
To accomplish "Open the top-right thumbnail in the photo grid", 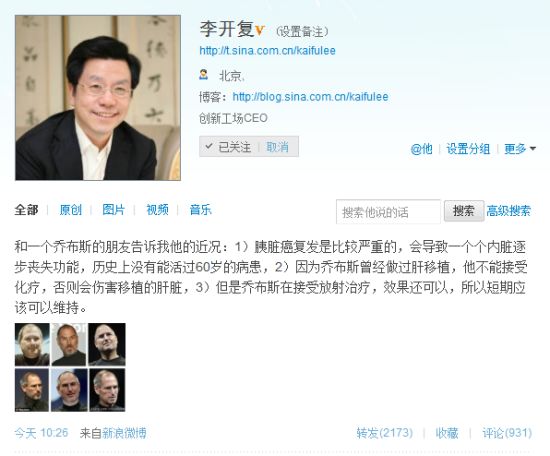I will (x=107, y=344).
